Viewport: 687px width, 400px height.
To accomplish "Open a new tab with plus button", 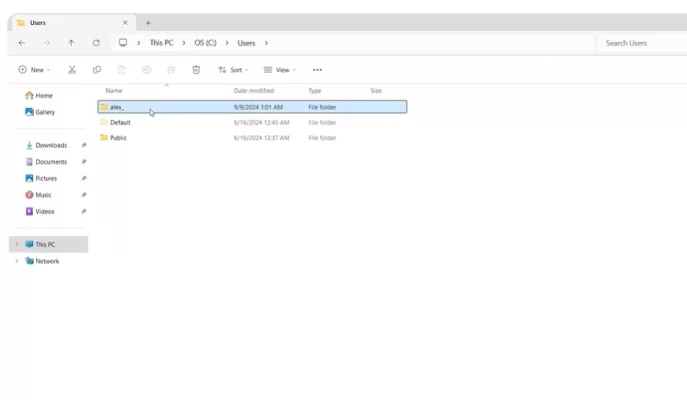I will coord(148,22).
